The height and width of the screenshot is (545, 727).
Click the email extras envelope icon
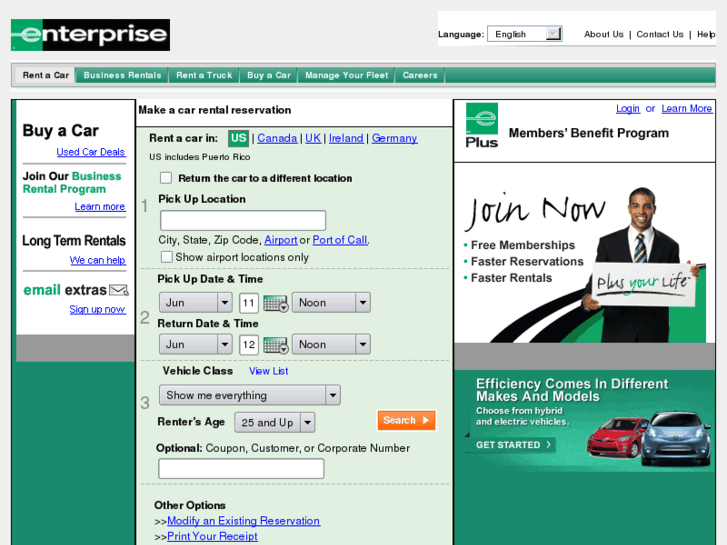coord(119,290)
